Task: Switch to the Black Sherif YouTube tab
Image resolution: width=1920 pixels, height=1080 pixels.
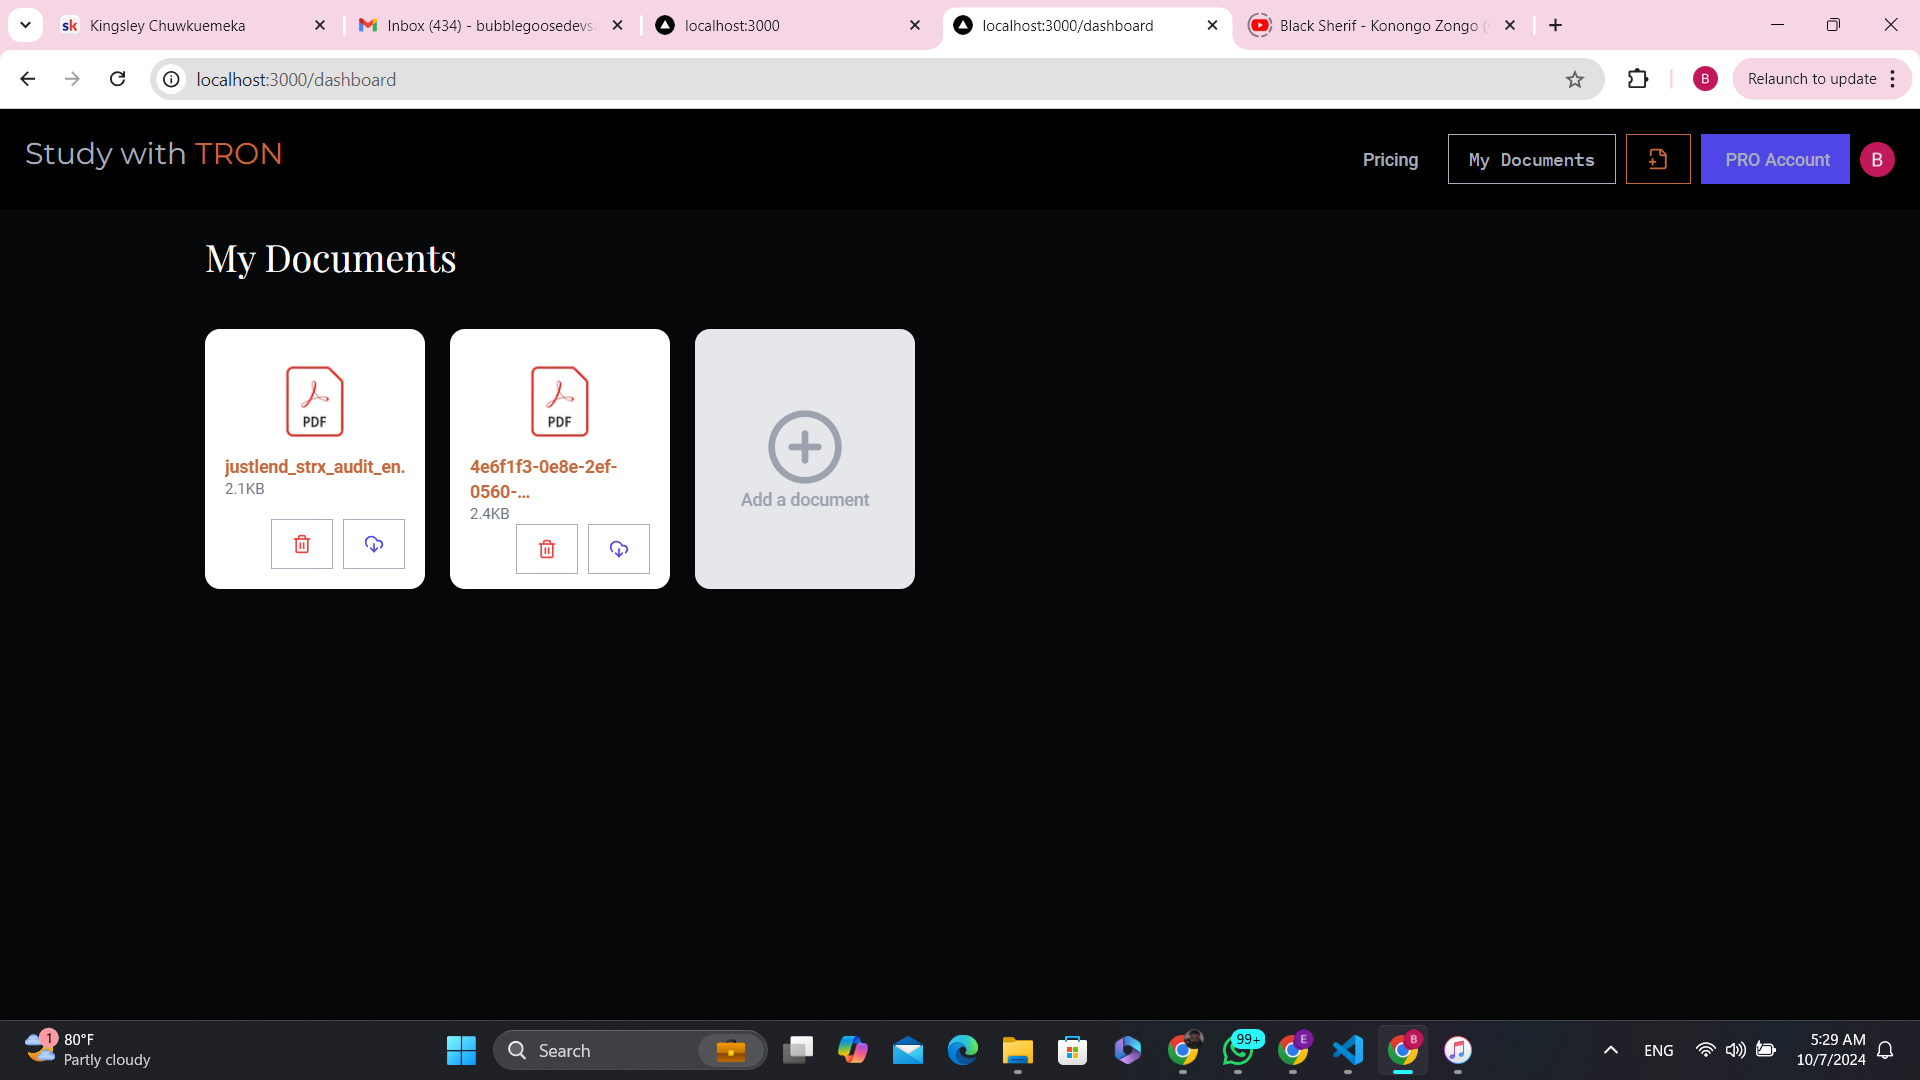Action: [x=1380, y=26]
